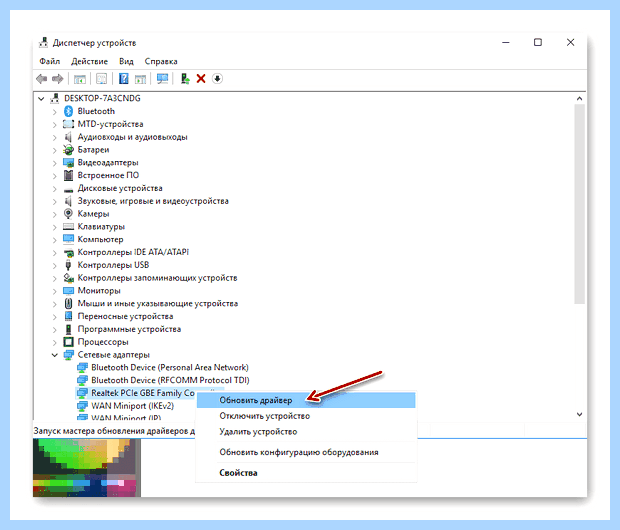This screenshot has width=620, height=530.
Task: Click the blue Help question-mark toolbar icon
Action: (x=124, y=79)
